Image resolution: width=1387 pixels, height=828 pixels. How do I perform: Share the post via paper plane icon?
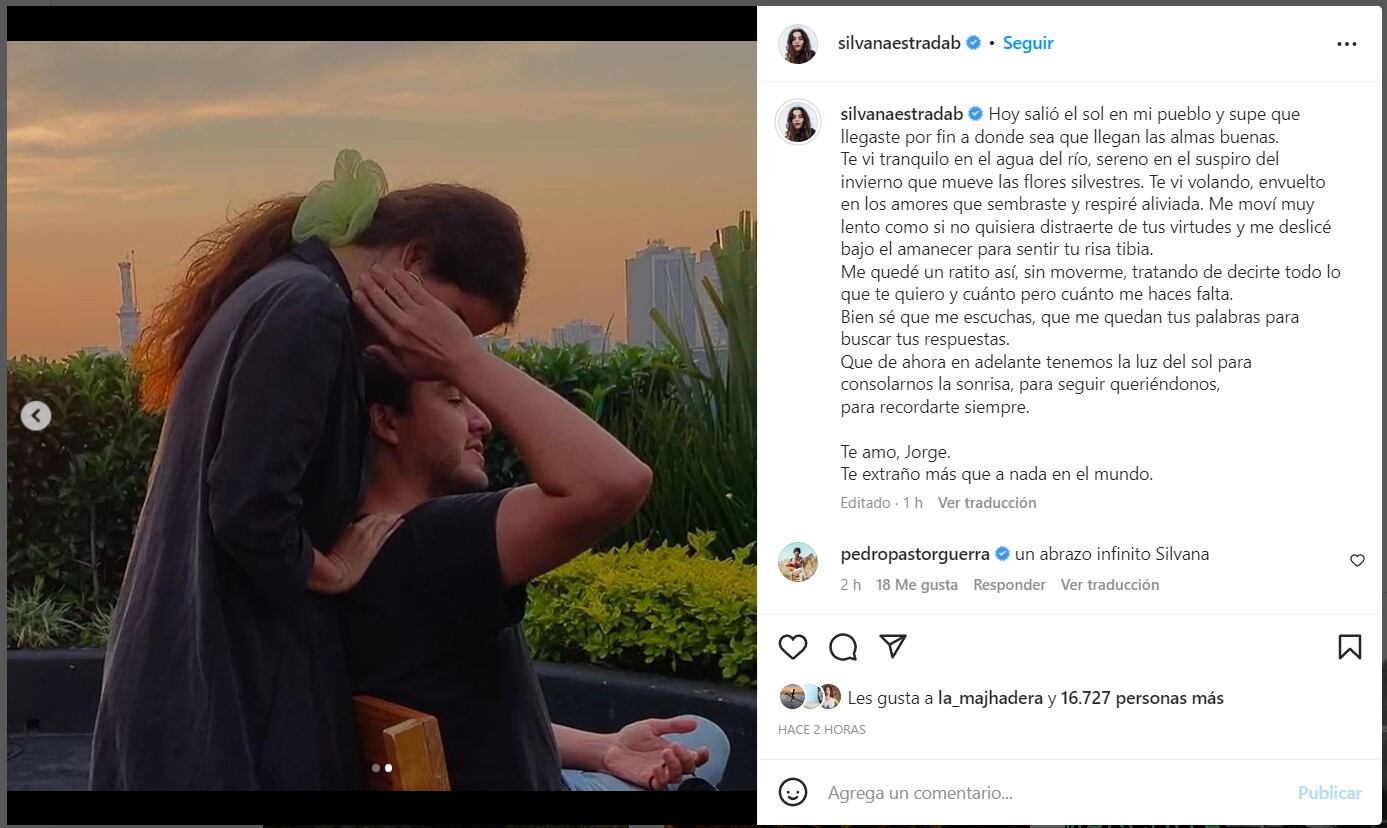point(893,647)
